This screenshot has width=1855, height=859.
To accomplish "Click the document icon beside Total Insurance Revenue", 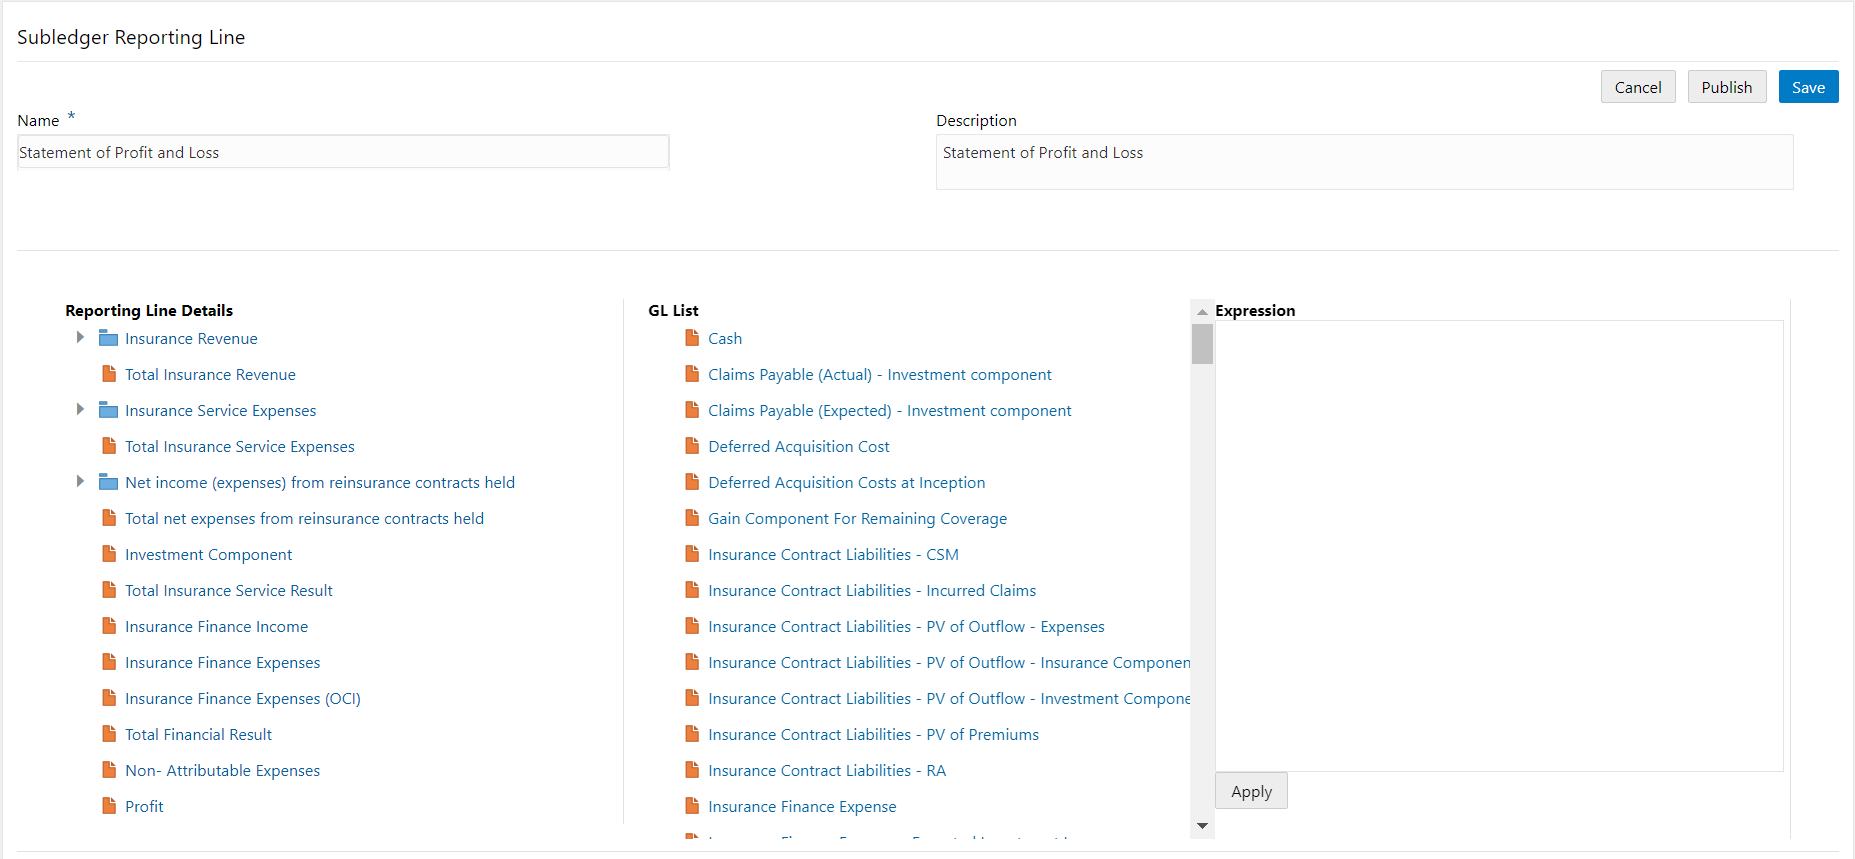I will 109,374.
